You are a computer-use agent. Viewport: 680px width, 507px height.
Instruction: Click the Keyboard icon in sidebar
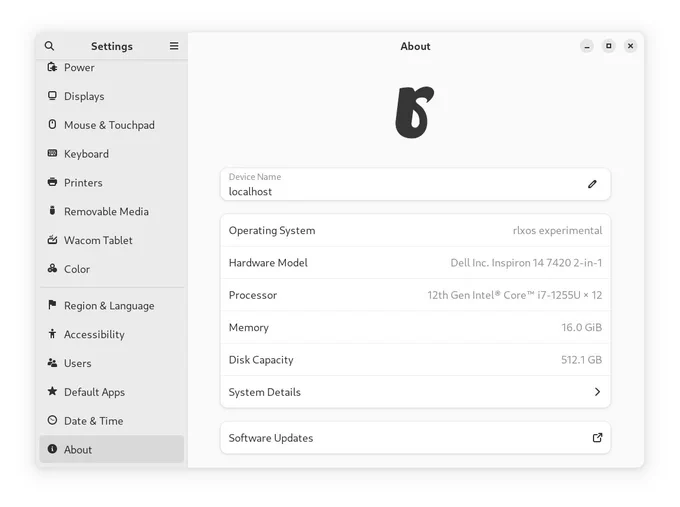tap(52, 153)
